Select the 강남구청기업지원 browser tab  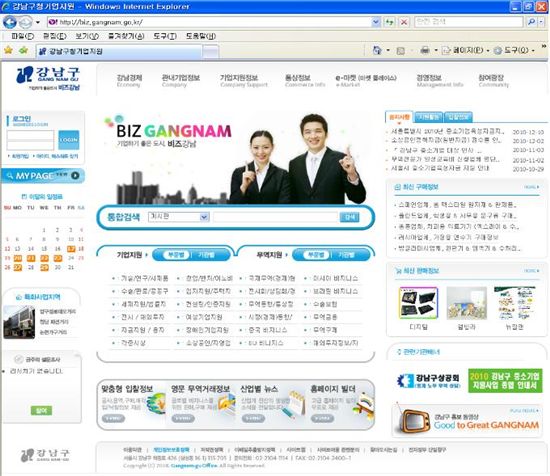pos(119,52)
